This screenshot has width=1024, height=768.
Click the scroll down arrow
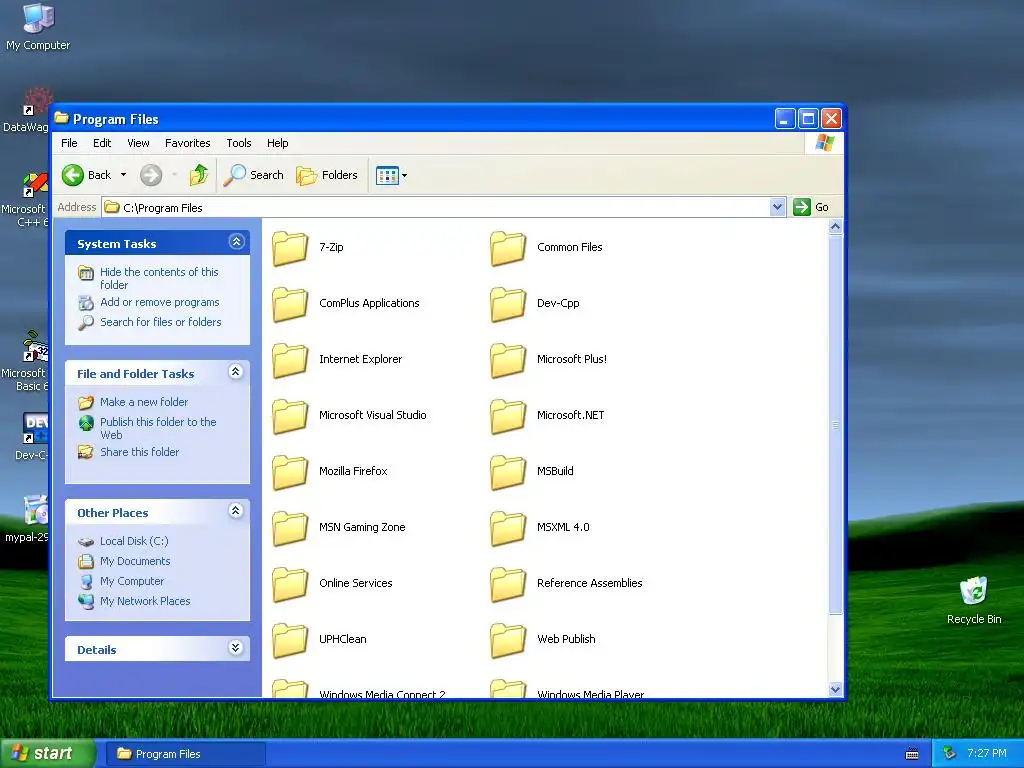coord(835,689)
